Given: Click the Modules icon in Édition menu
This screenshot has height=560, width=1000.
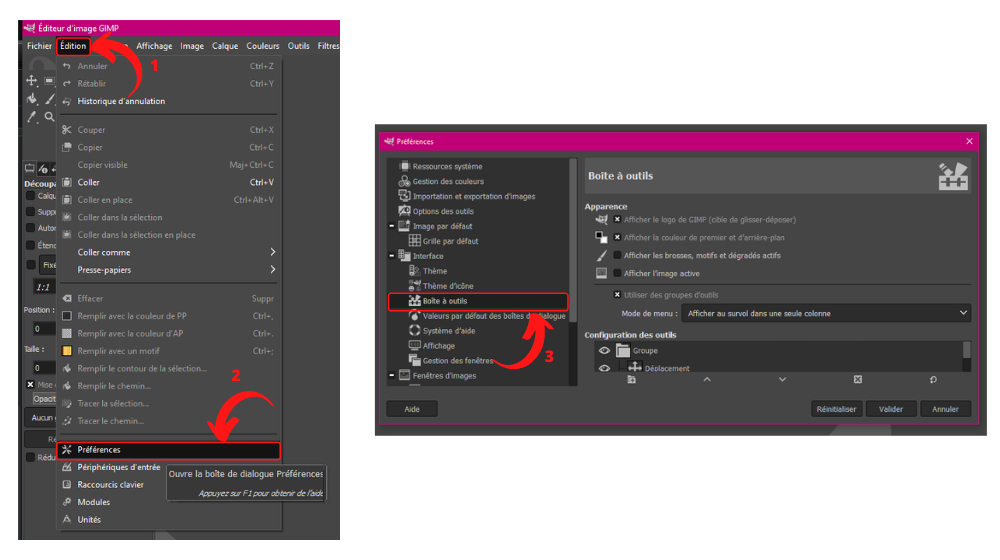Looking at the screenshot, I should [x=66, y=502].
